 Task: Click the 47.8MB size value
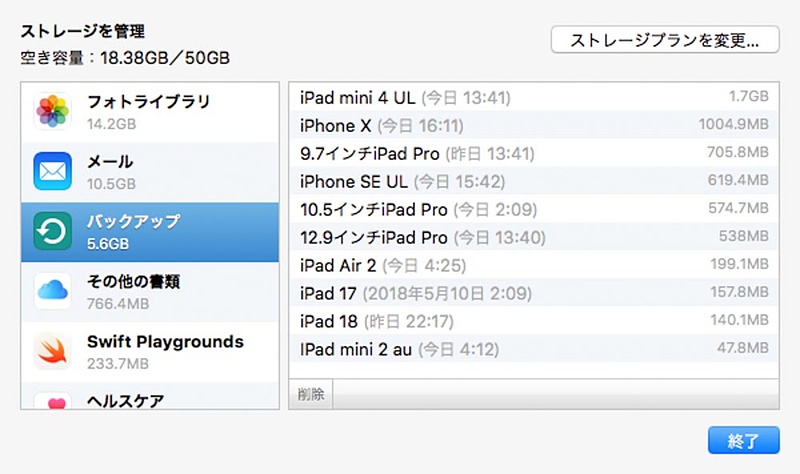[x=743, y=348]
